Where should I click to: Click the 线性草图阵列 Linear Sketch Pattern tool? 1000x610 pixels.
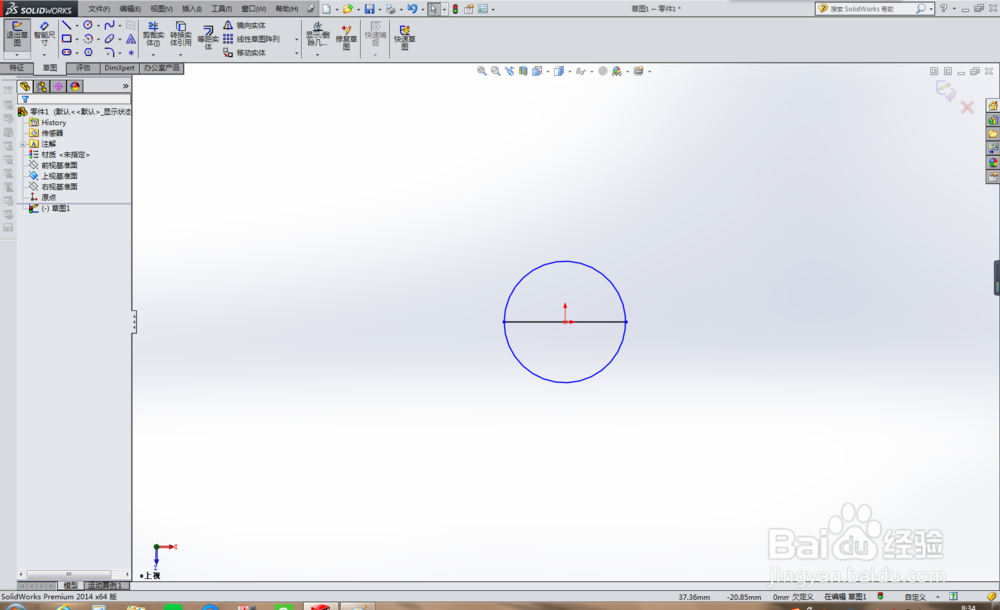pos(251,39)
